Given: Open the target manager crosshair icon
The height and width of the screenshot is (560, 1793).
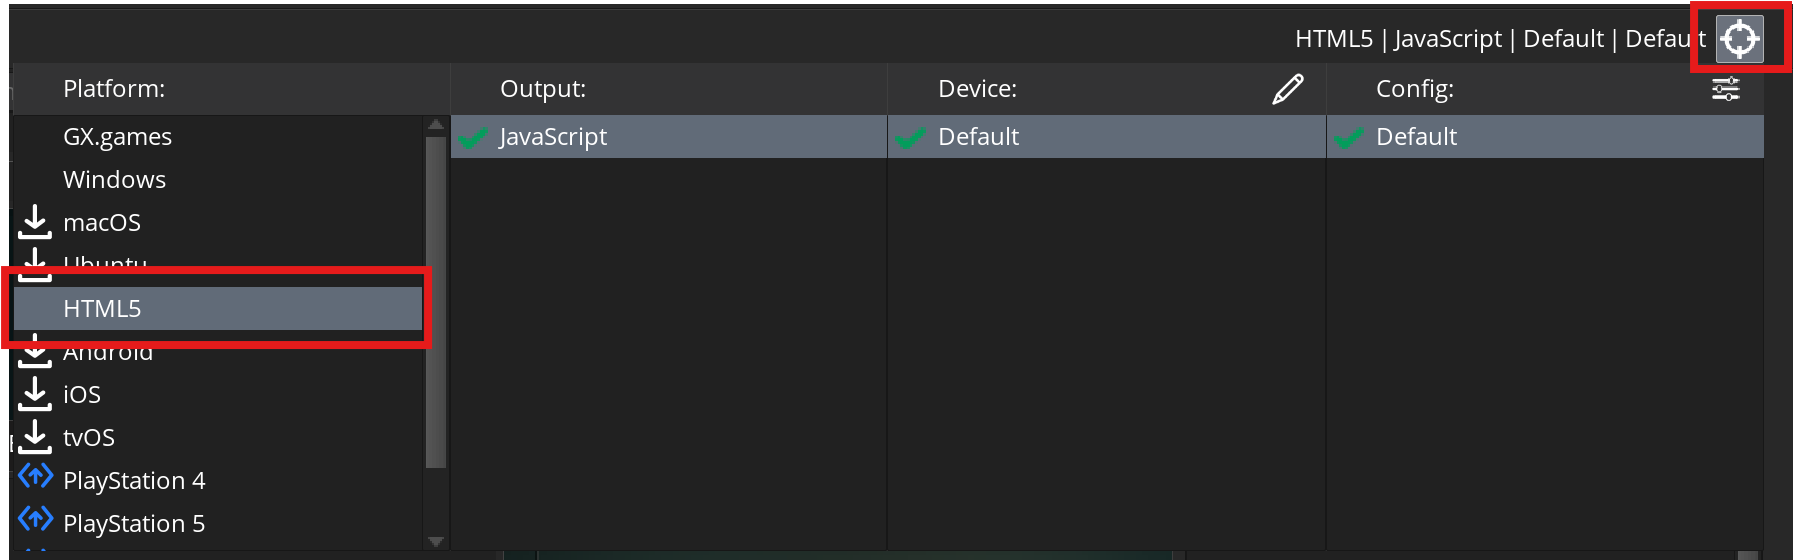Looking at the screenshot, I should [x=1740, y=39].
